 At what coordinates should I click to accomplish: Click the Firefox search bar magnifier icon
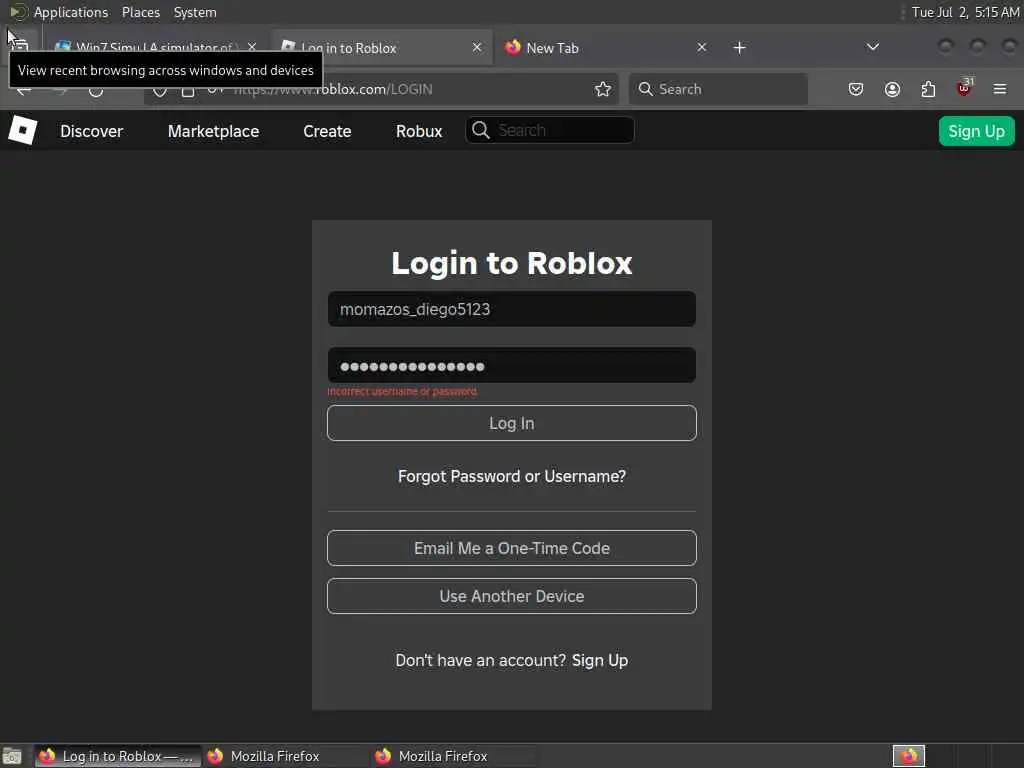[645, 89]
